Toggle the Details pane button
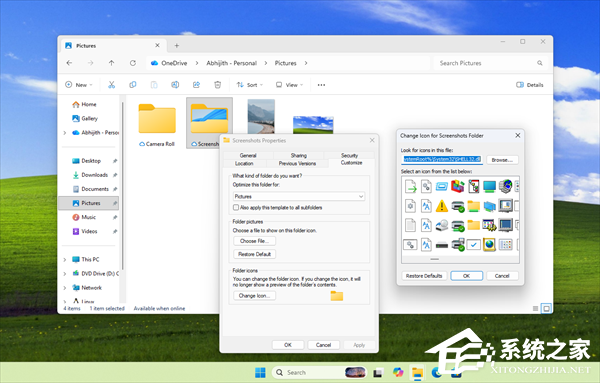This screenshot has height=383, width=600. (x=530, y=85)
